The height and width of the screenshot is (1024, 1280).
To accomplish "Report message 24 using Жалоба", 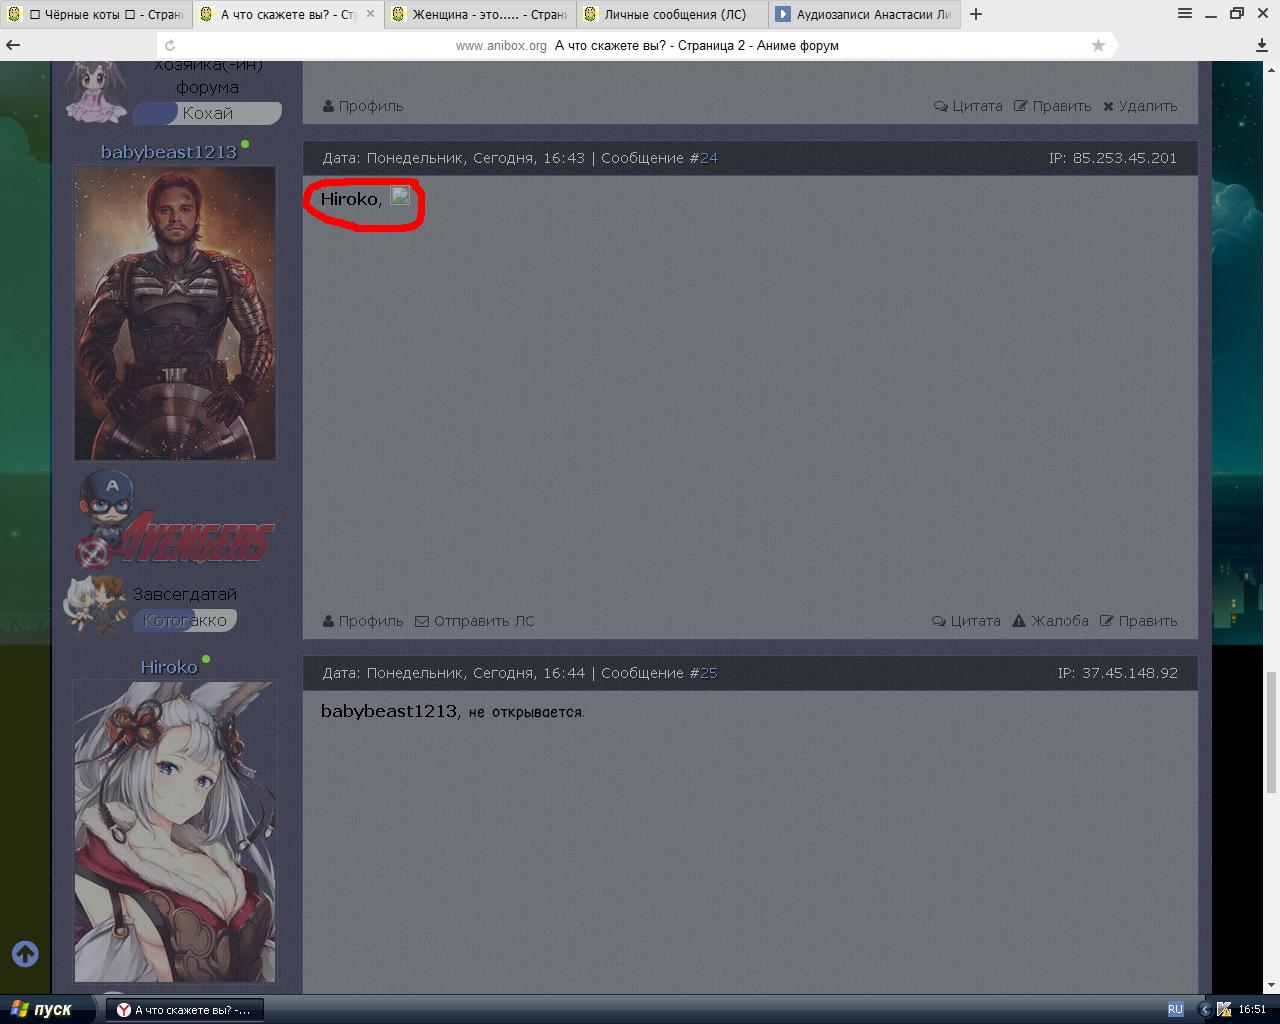I will [1050, 621].
